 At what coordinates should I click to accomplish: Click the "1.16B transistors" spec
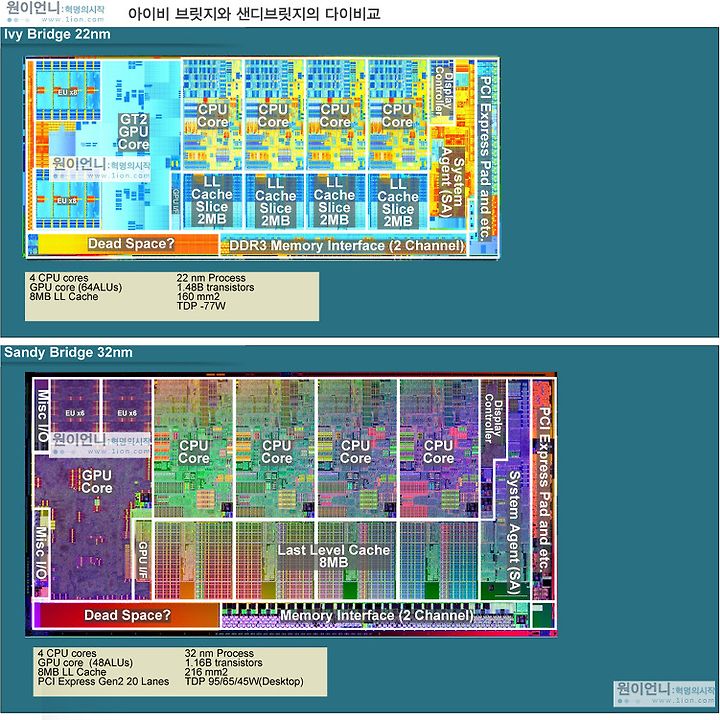(224, 663)
